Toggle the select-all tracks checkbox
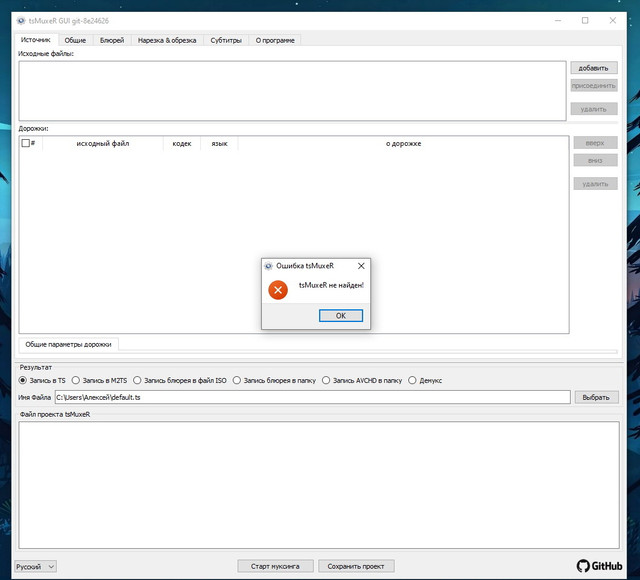 [x=25, y=143]
